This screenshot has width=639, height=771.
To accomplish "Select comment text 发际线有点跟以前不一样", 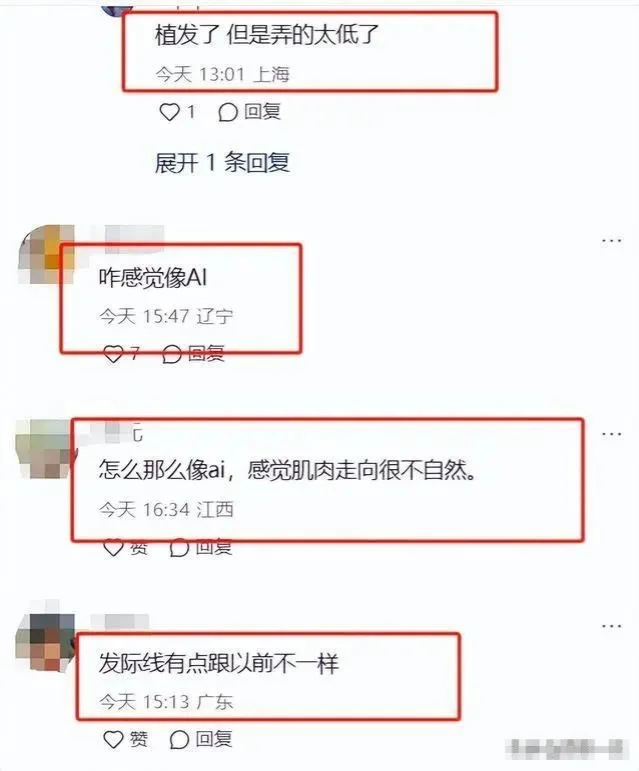I will tap(219, 663).
